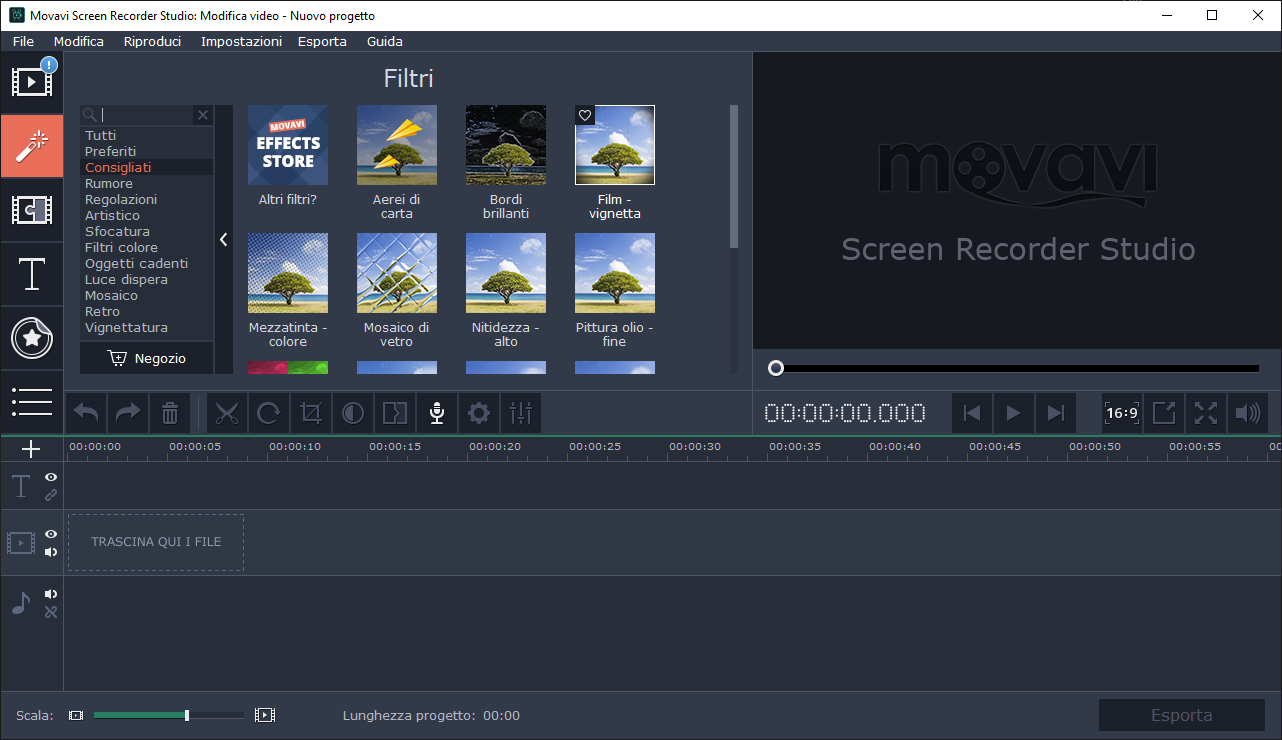The height and width of the screenshot is (740, 1282).
Task: Open the Impostazioni menu
Action: click(241, 41)
